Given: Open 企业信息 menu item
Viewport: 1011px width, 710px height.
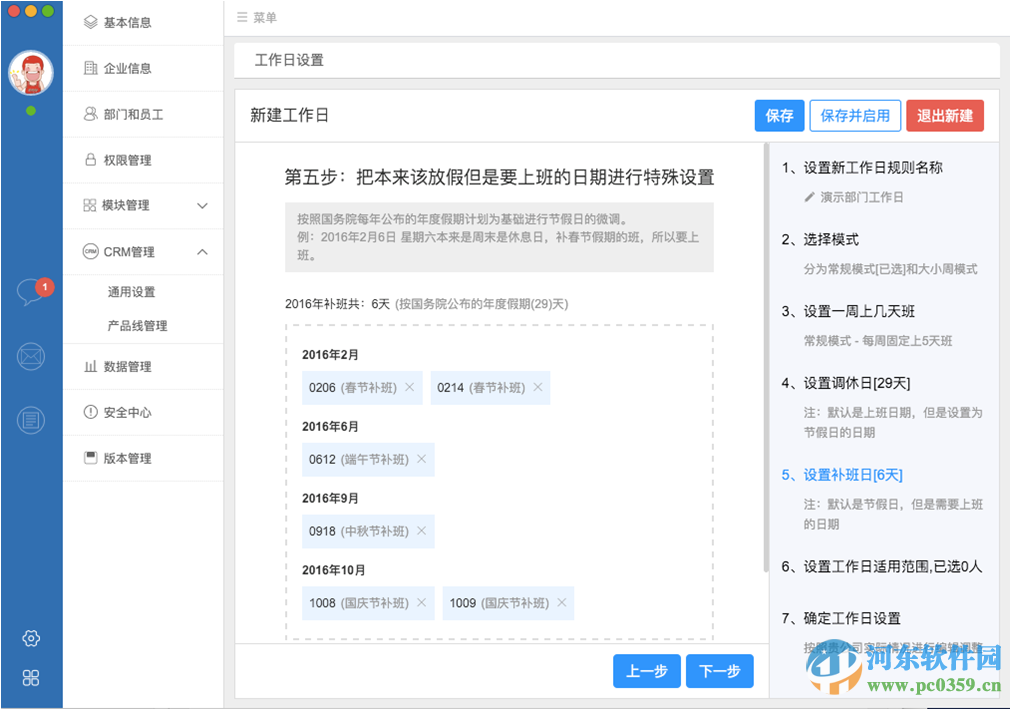Looking at the screenshot, I should pyautogui.click(x=143, y=68).
